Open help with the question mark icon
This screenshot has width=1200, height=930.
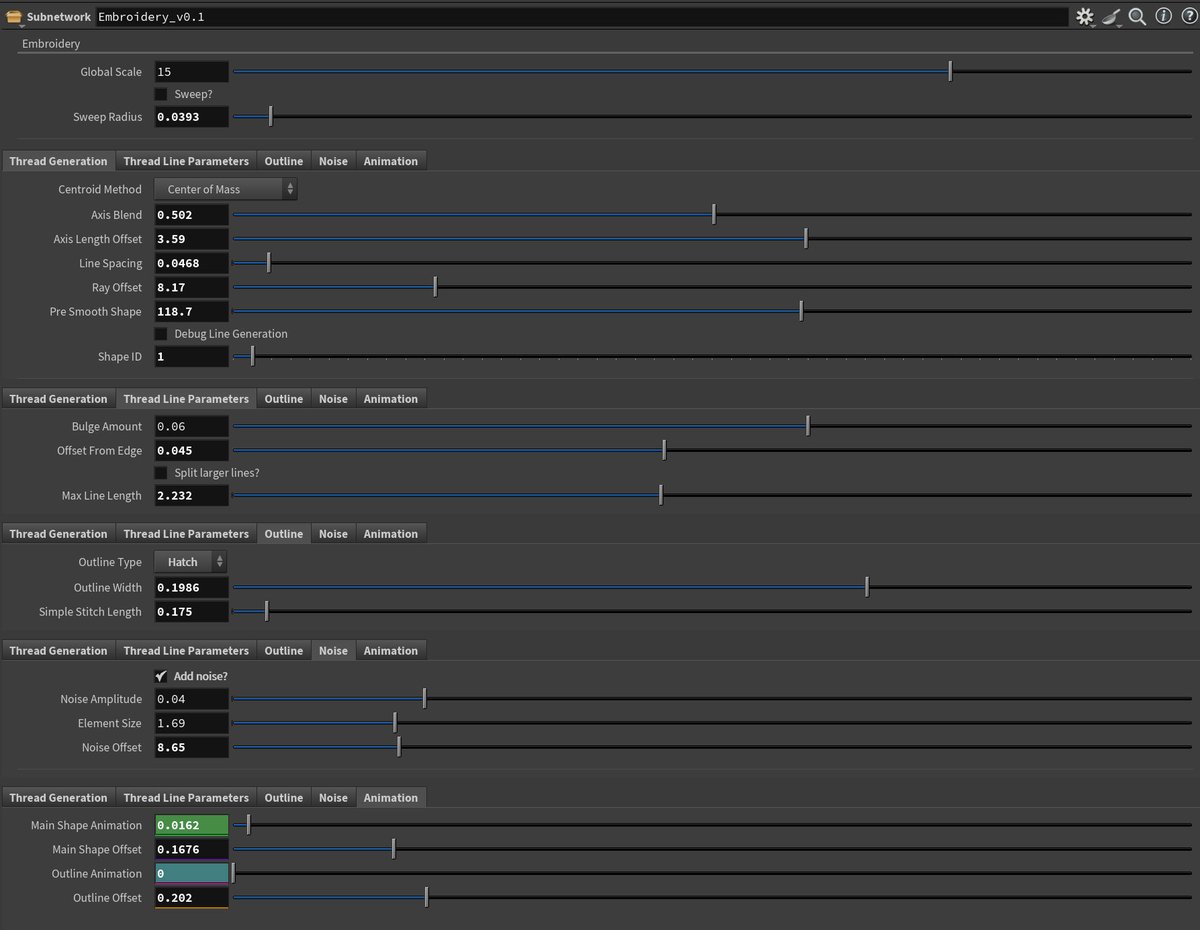[x=1189, y=17]
